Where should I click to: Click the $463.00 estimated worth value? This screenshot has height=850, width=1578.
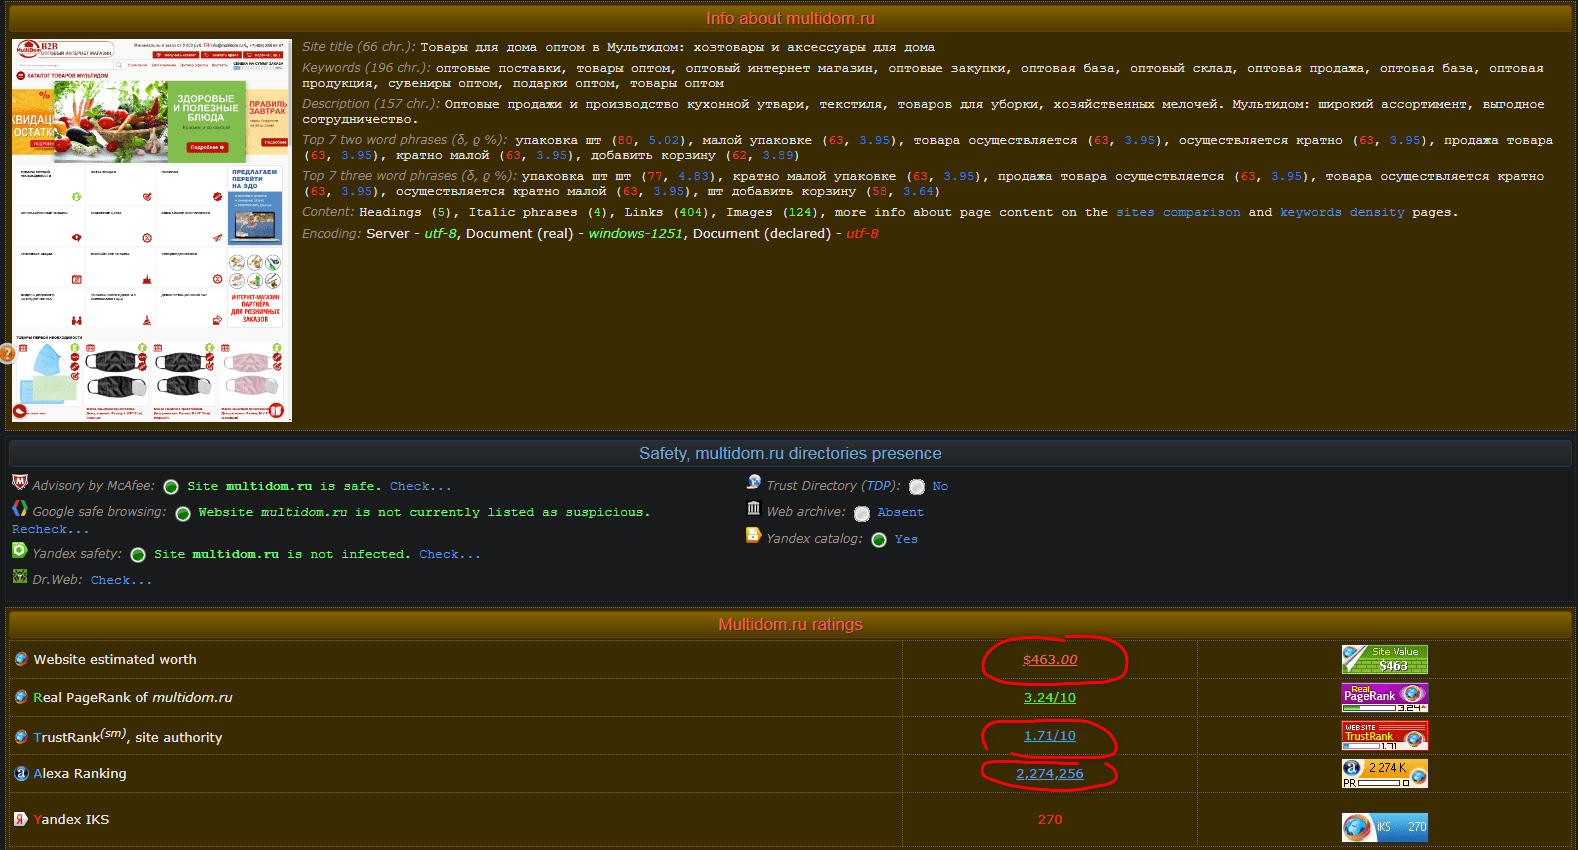tap(1050, 660)
